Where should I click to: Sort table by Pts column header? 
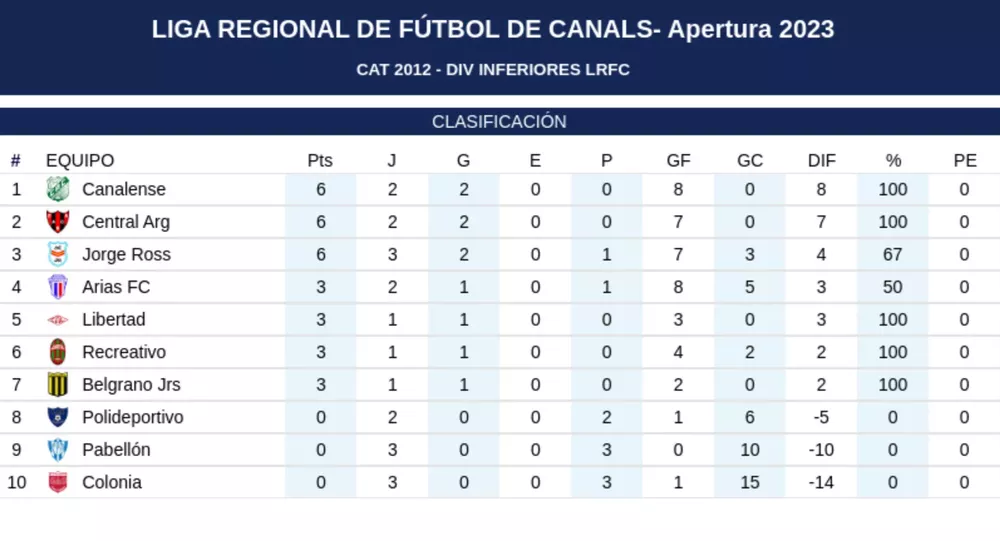click(320, 161)
